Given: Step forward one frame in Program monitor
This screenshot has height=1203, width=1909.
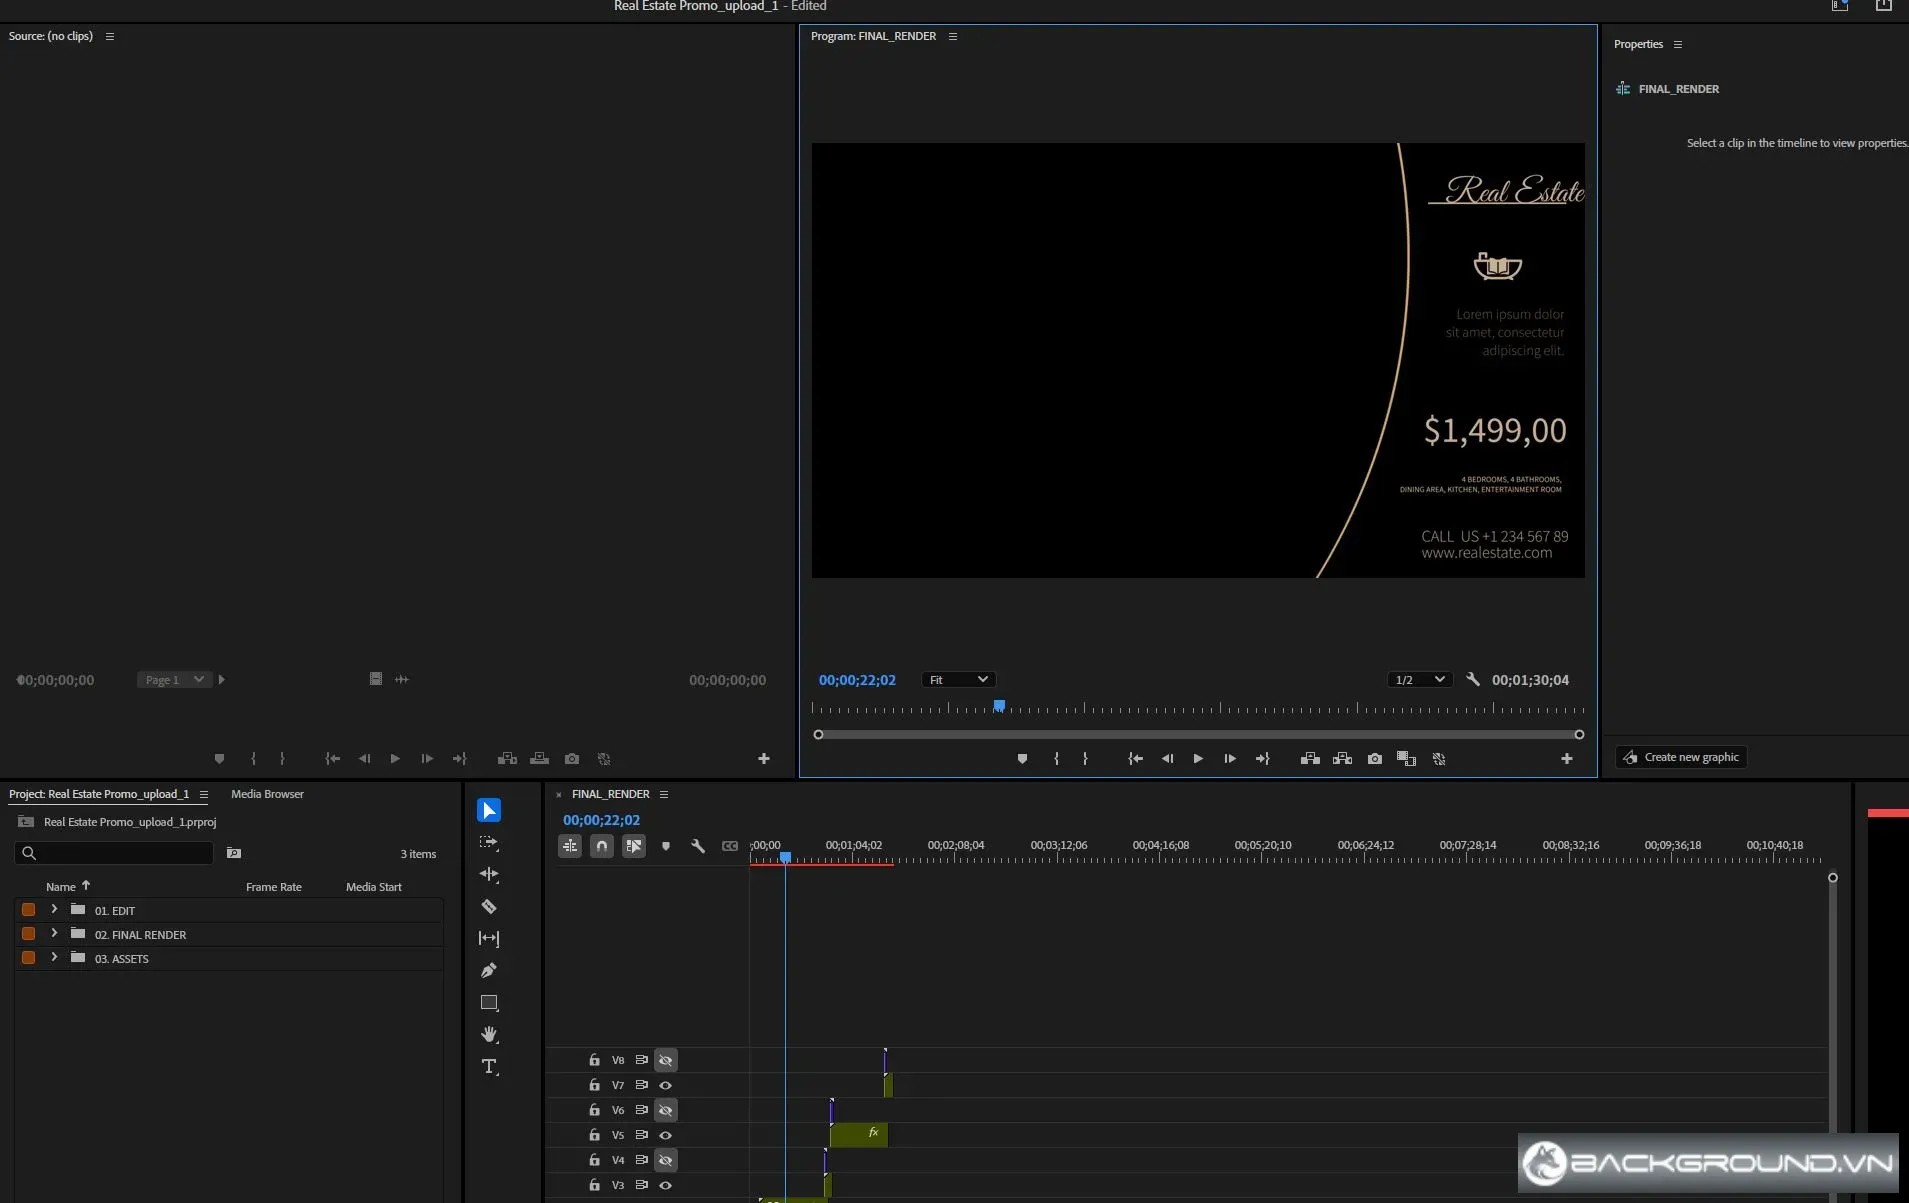Looking at the screenshot, I should tap(1230, 759).
